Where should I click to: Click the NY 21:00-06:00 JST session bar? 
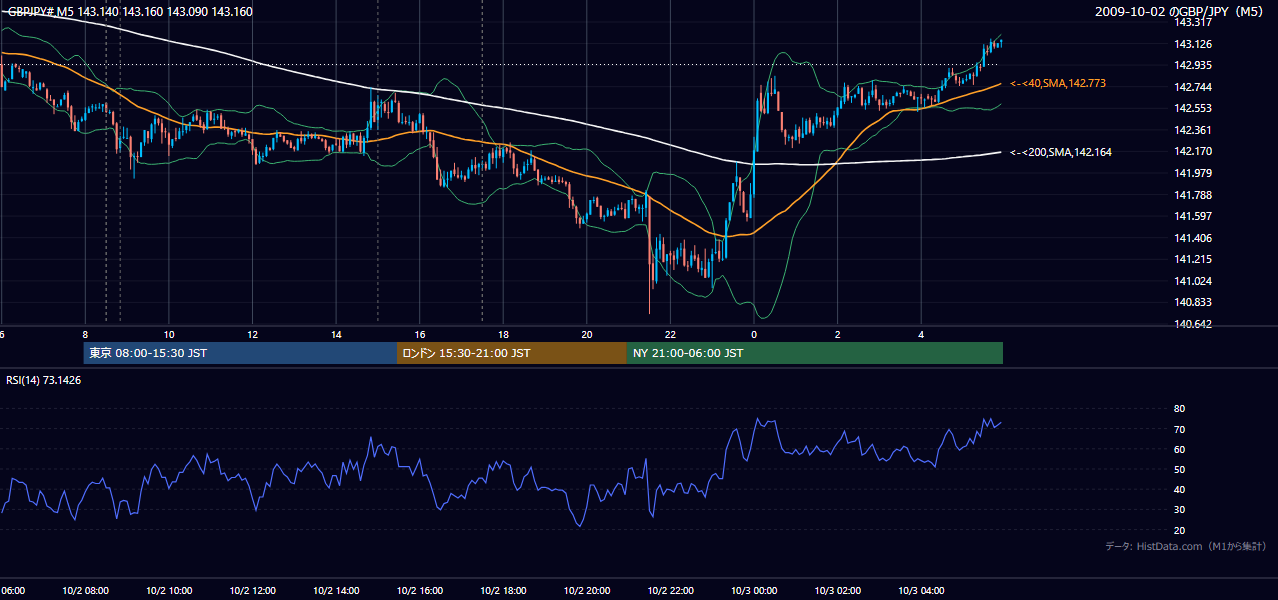(x=815, y=353)
